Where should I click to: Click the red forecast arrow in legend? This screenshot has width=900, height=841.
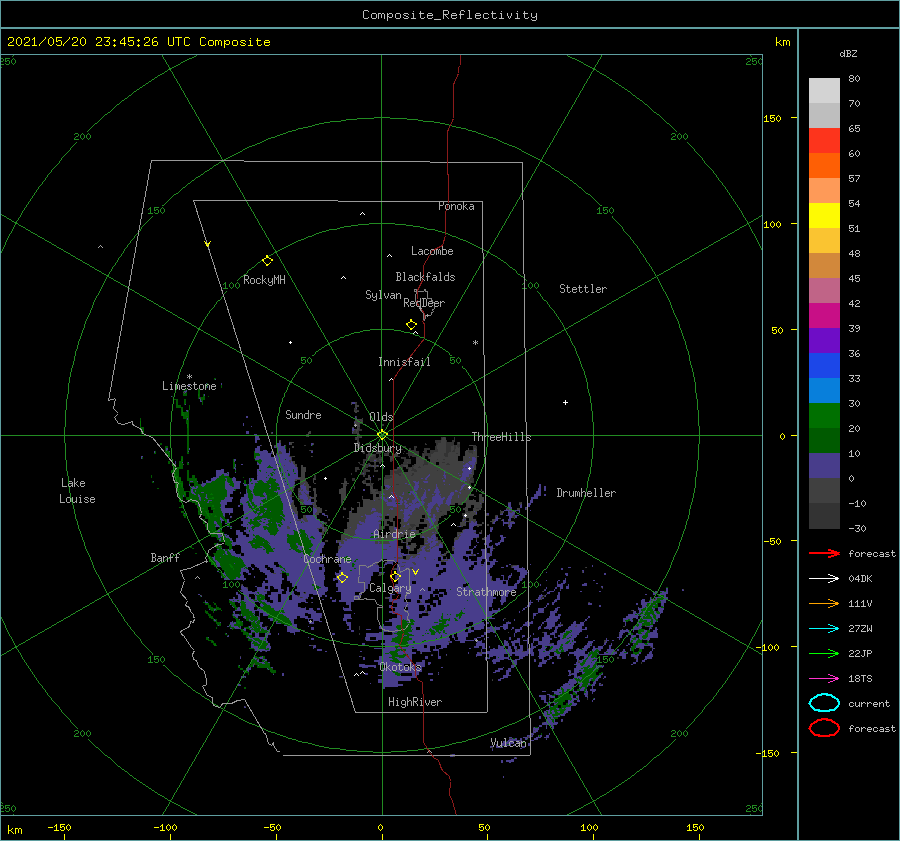824,553
